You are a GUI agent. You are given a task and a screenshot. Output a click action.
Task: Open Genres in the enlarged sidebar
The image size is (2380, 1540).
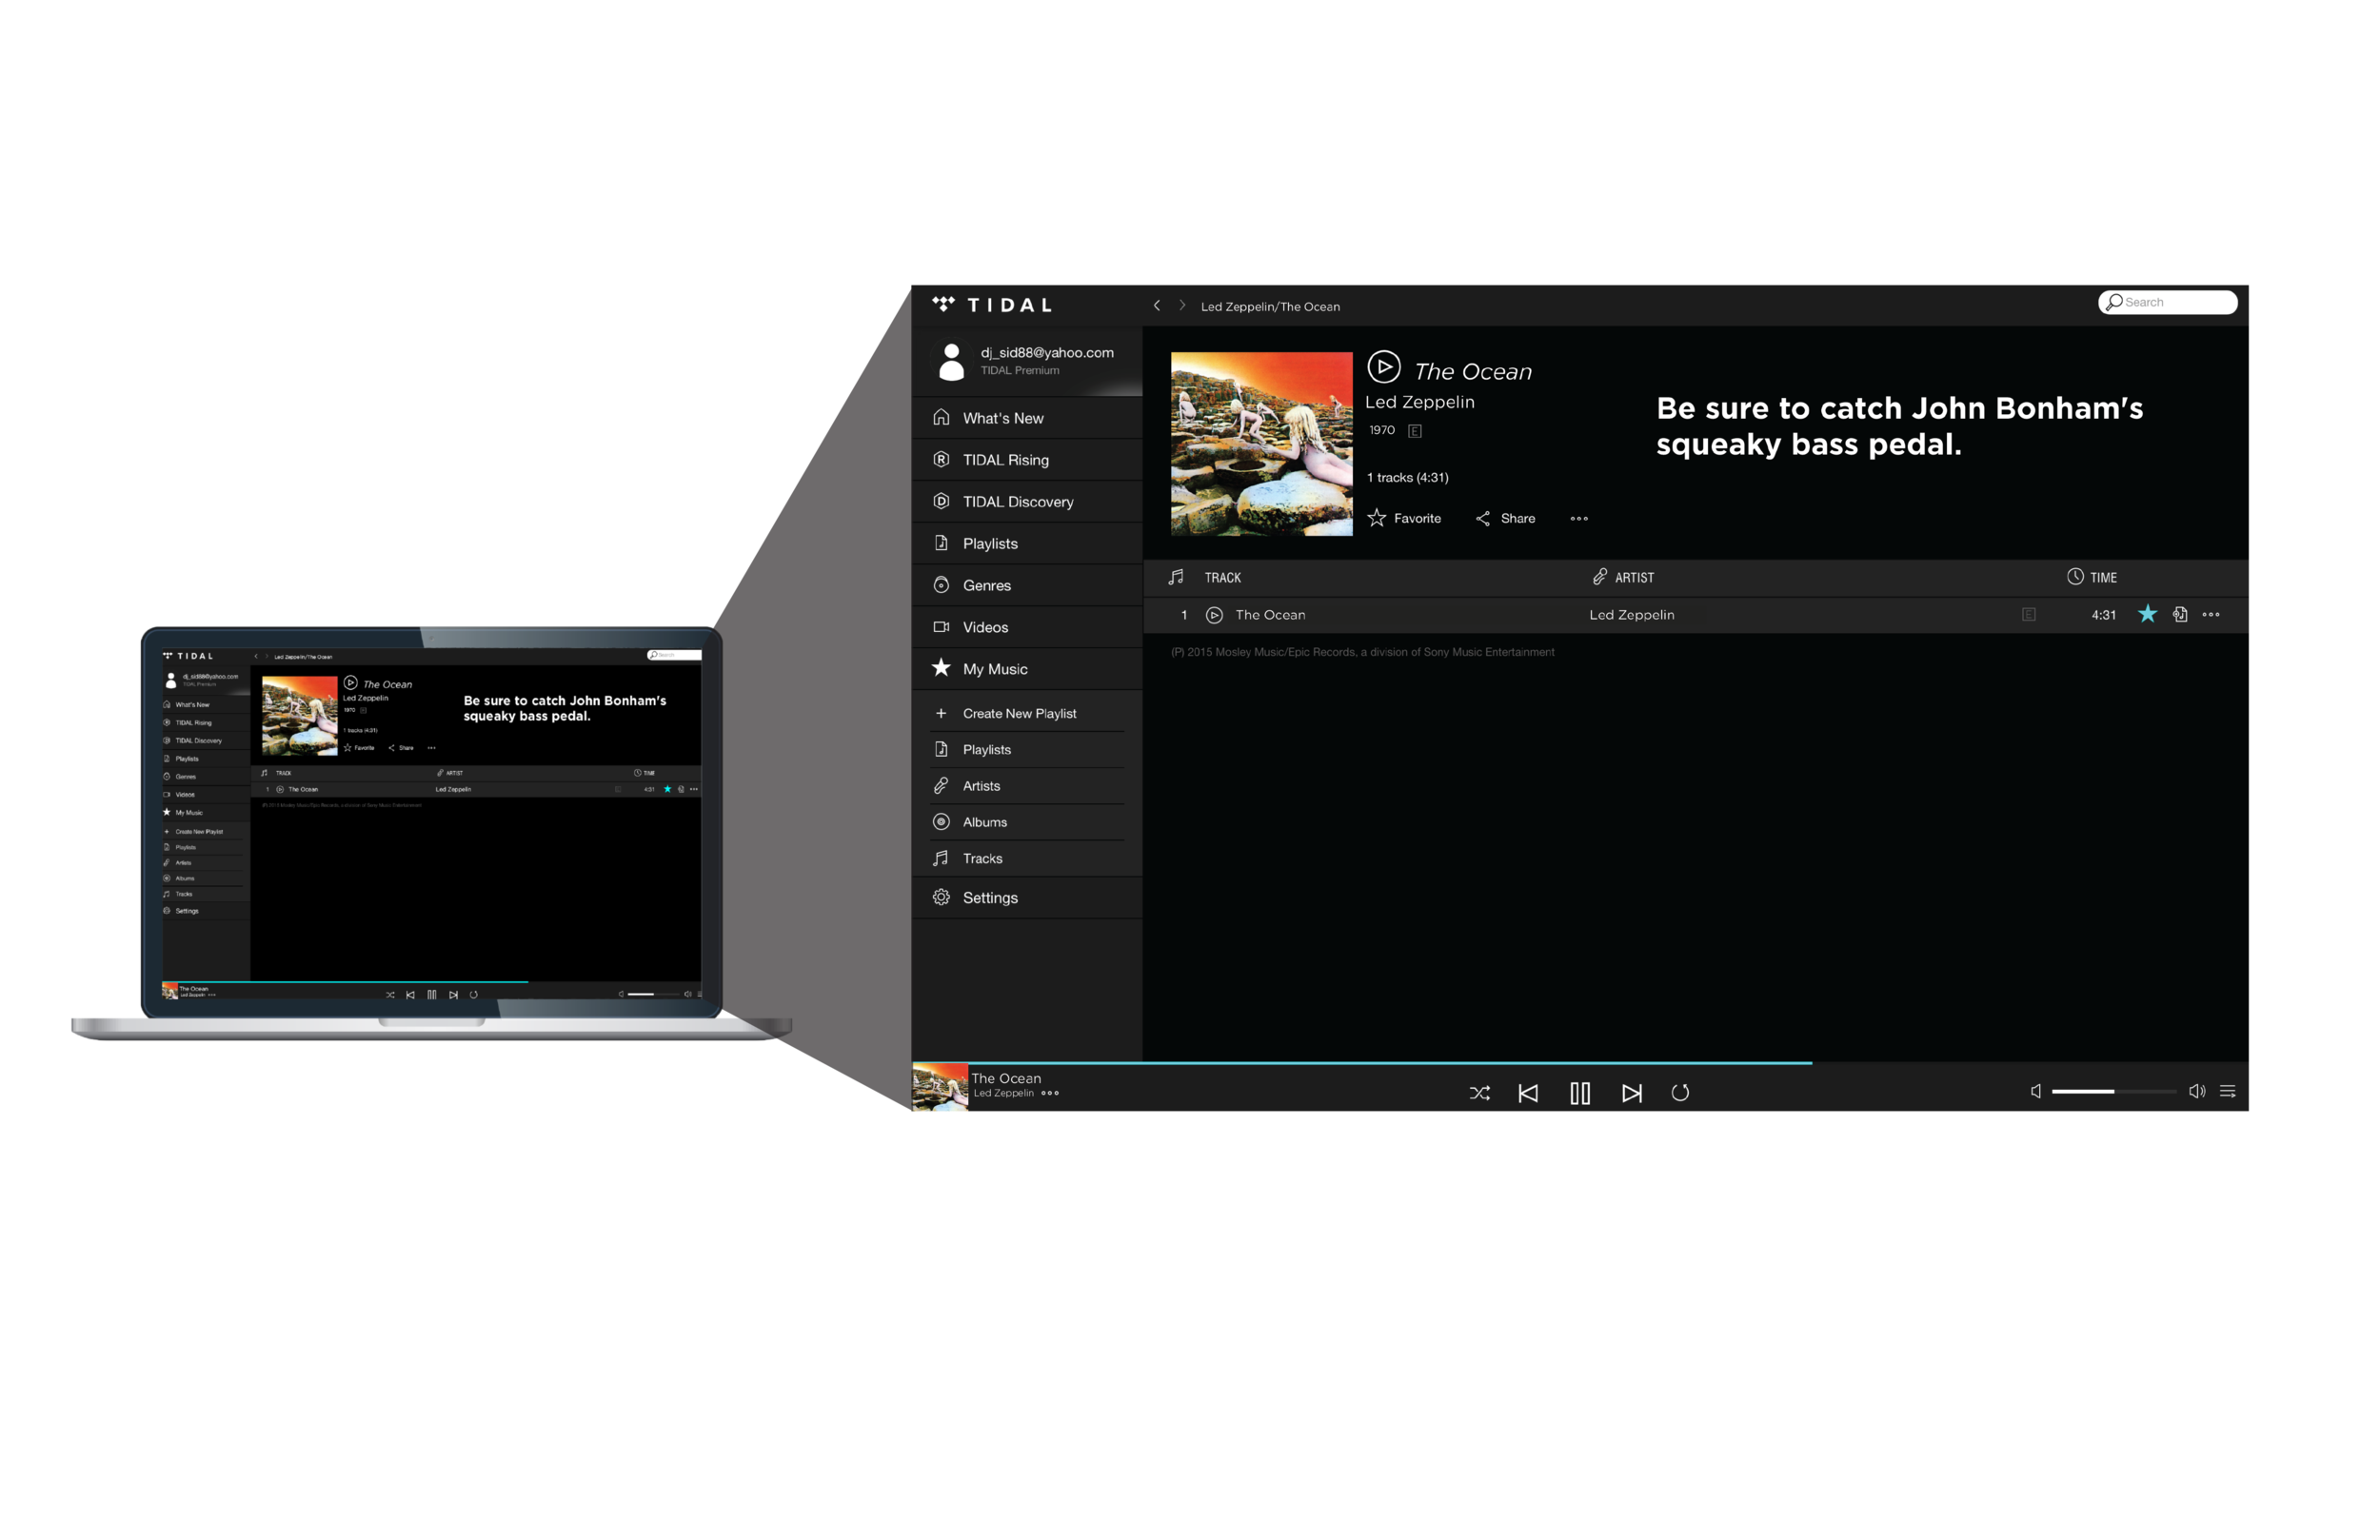pyautogui.click(x=1027, y=586)
